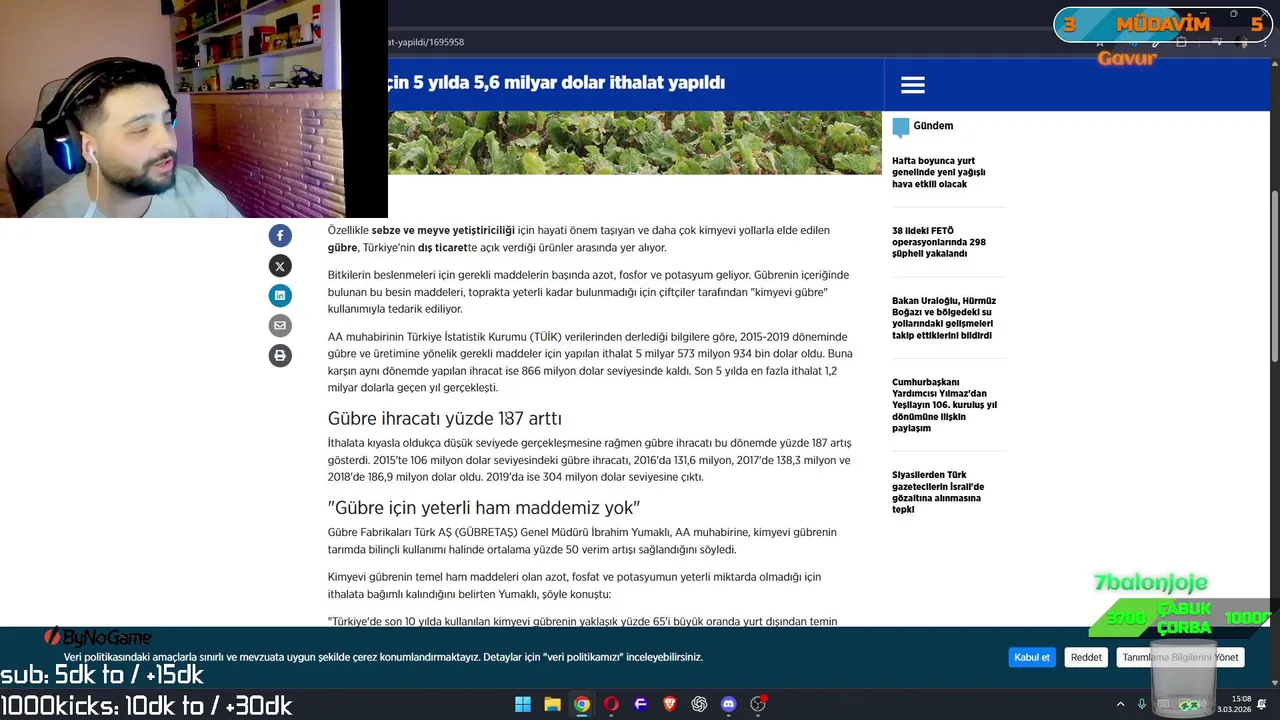Click 'Tanımlama Bilgilerini Yönet' button
Viewport: 1280px width, 720px height.
[1180, 657]
